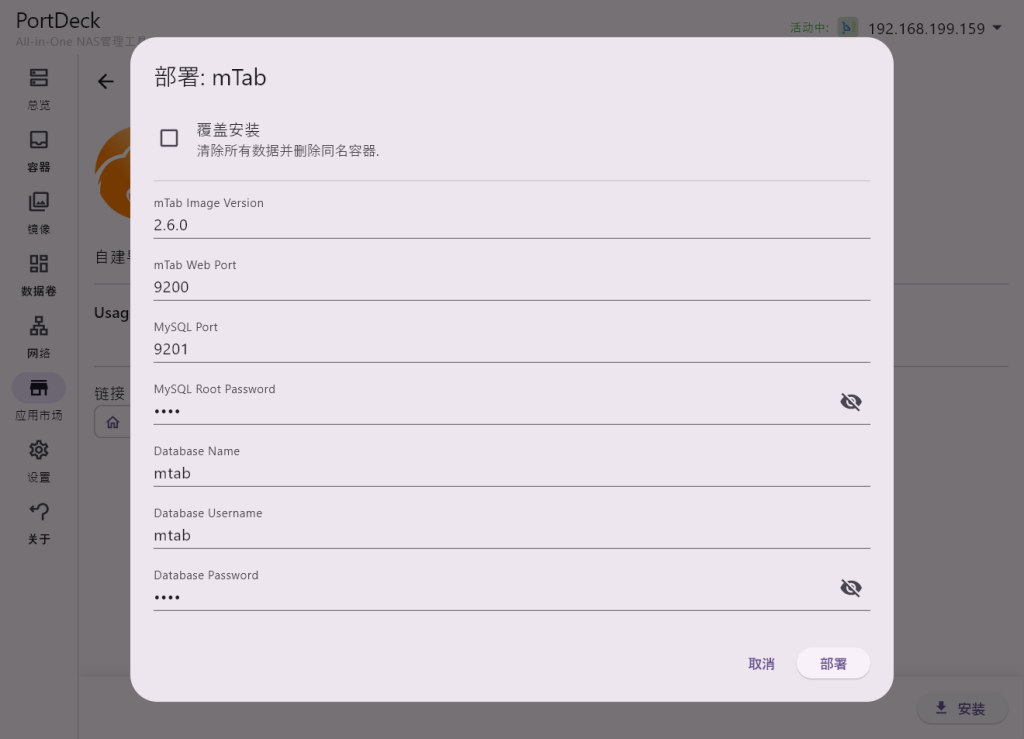Reveal the Database Password text
1024x739 pixels.
[x=850, y=588]
